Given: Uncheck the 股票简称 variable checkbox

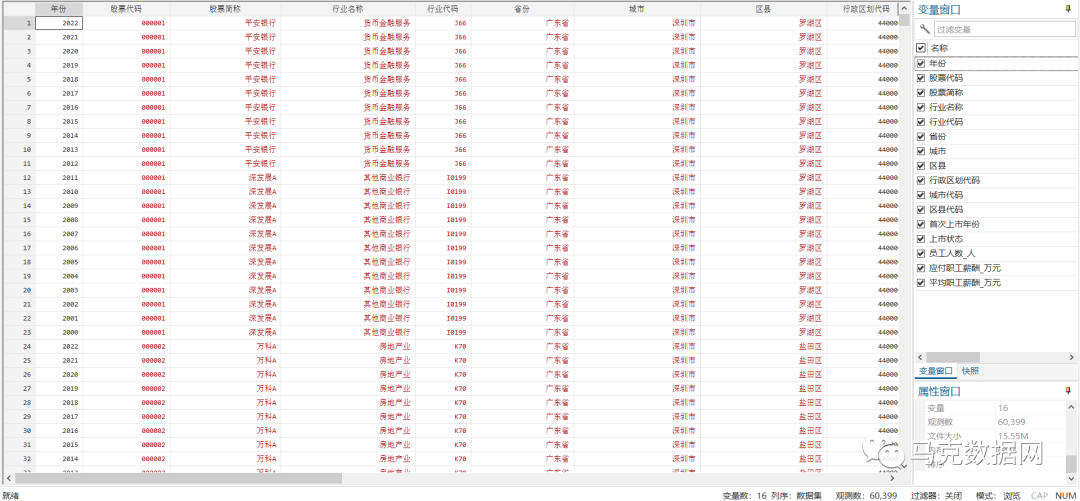Looking at the screenshot, I should coord(921,92).
